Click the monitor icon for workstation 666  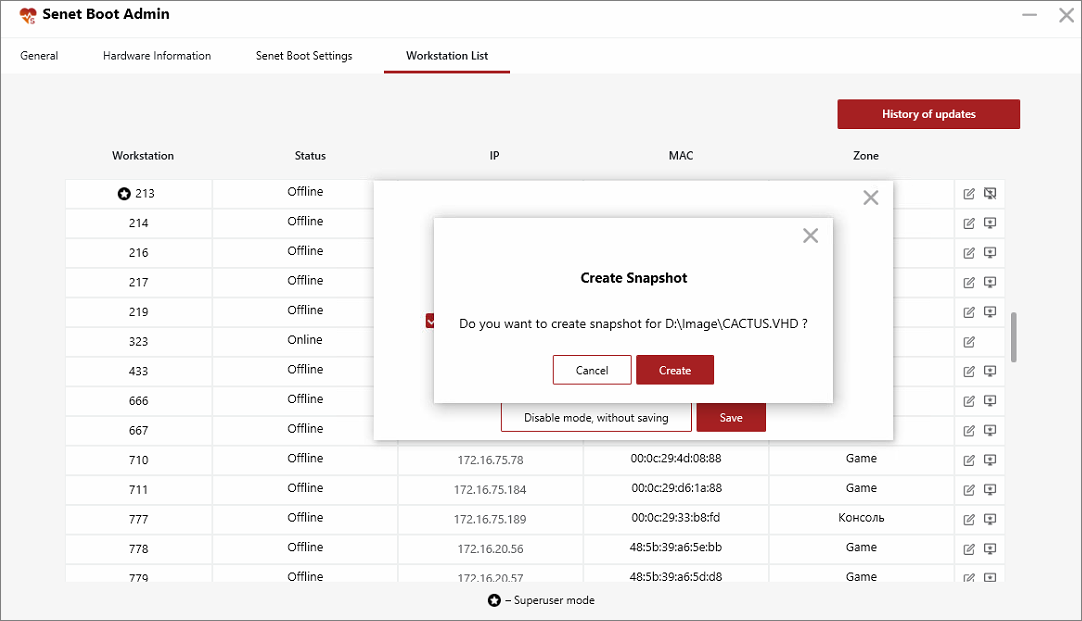click(990, 400)
